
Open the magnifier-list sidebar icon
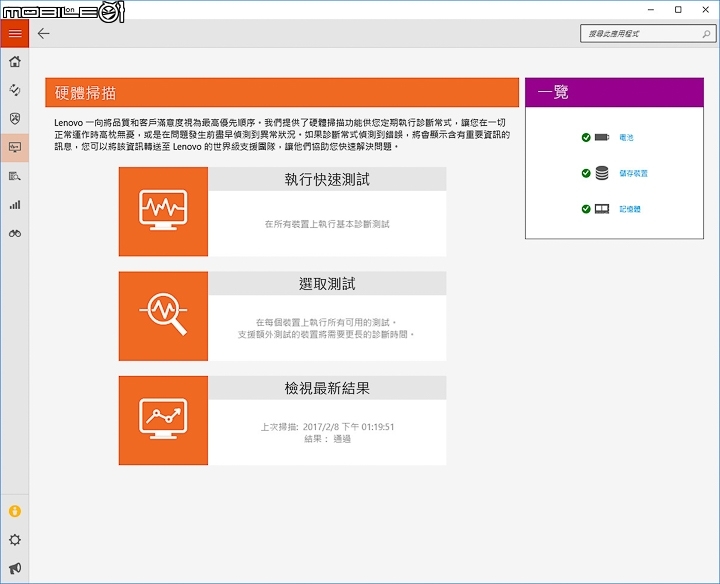coord(15,176)
